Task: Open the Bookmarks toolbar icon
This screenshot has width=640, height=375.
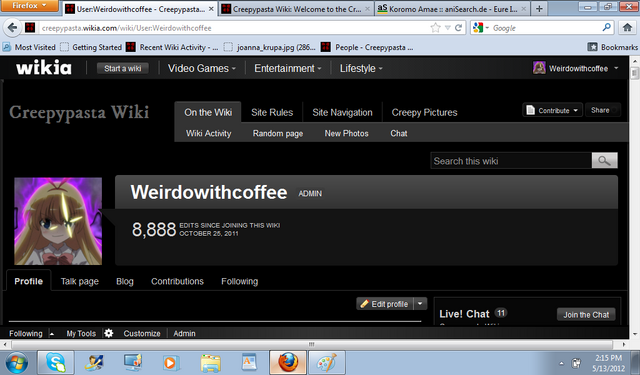Action: point(592,47)
